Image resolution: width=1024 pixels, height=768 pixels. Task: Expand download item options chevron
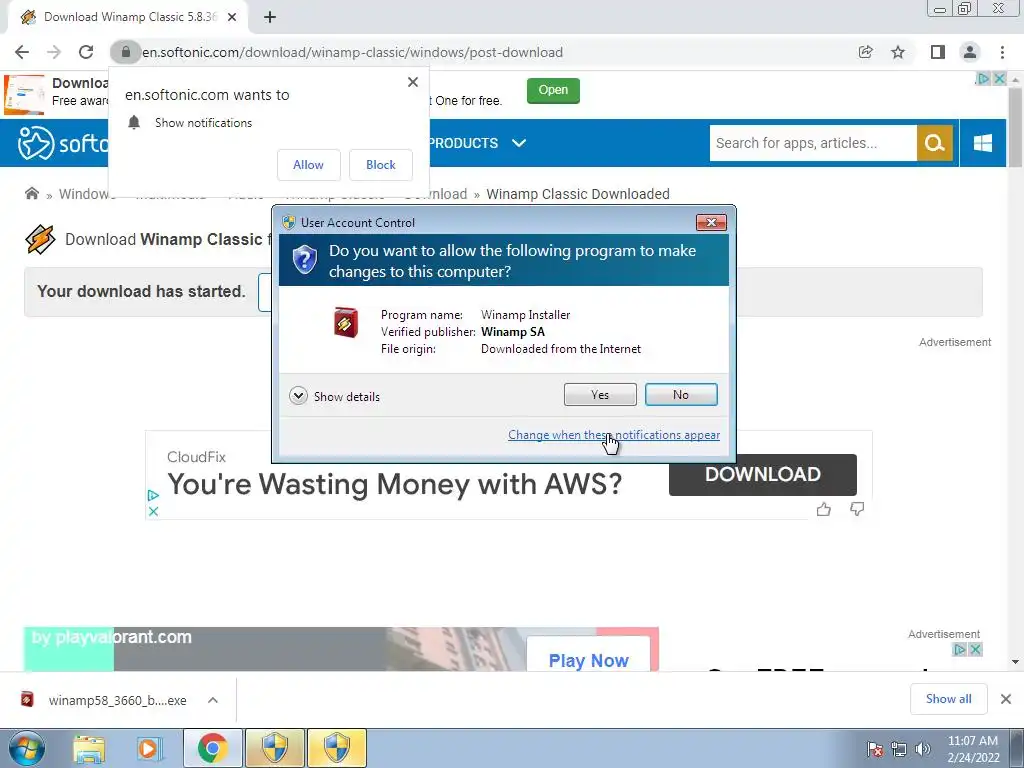click(x=213, y=700)
